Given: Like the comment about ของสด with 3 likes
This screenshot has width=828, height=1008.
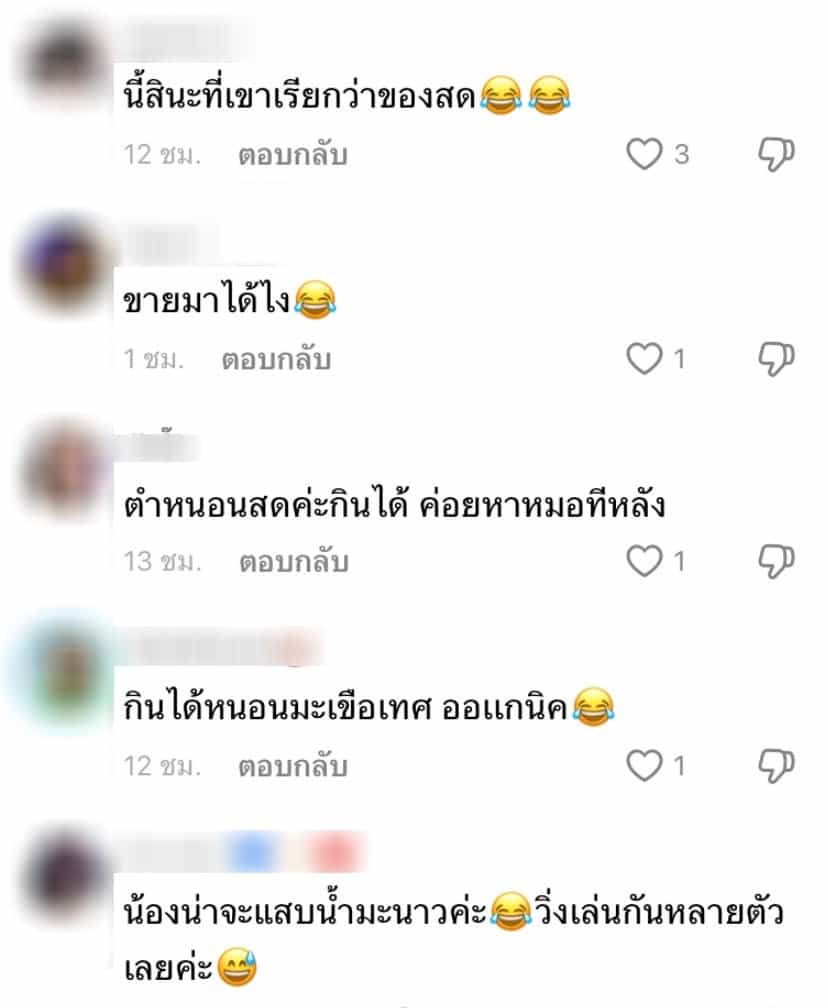Looking at the screenshot, I should coord(644,154).
